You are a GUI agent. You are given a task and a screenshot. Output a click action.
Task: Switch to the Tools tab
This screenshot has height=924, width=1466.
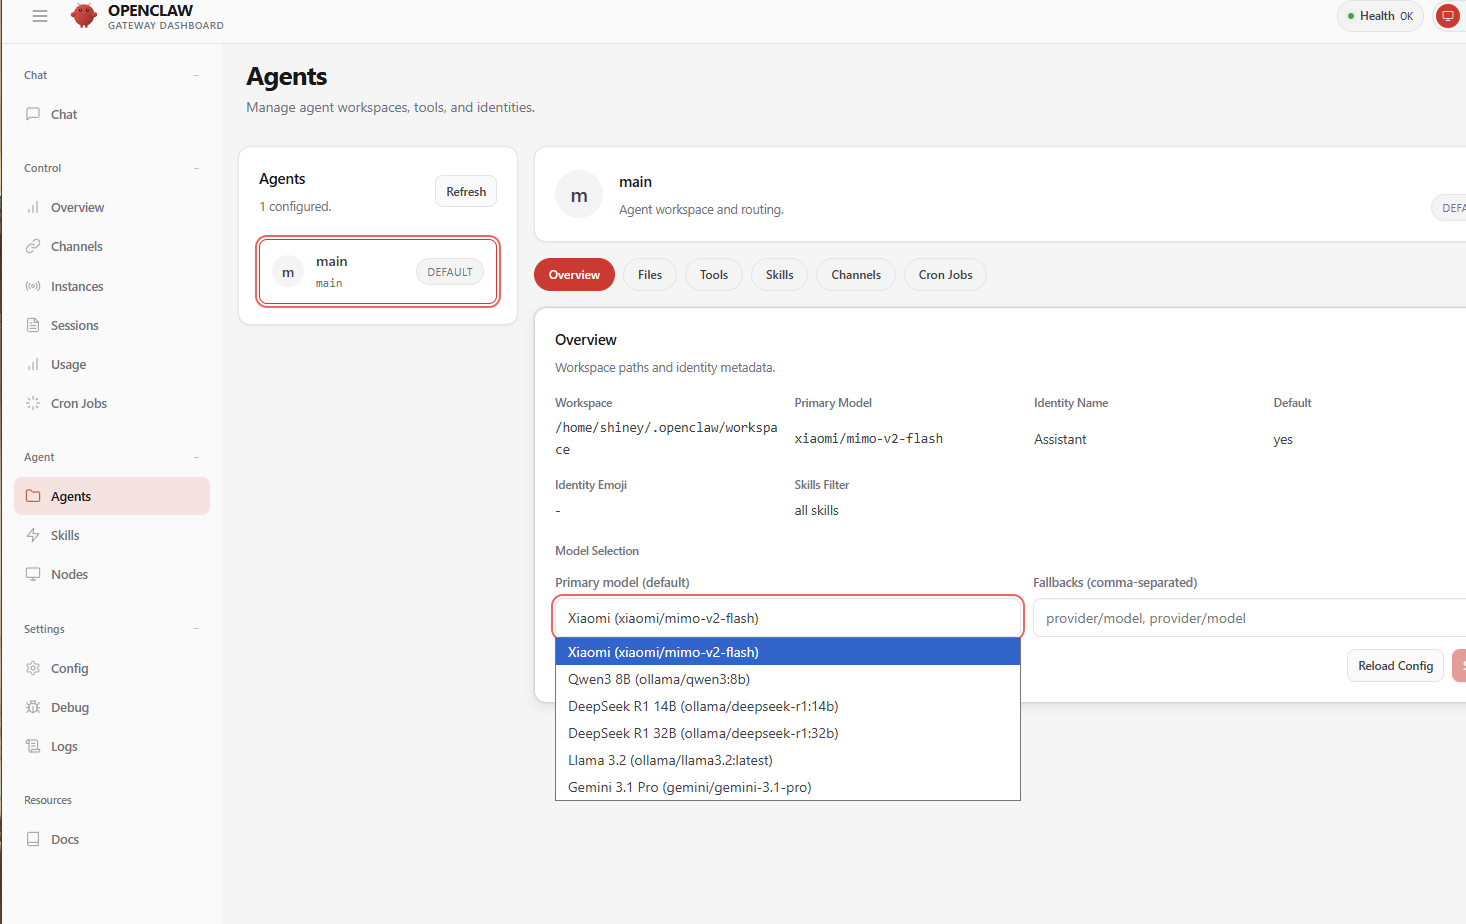point(713,275)
